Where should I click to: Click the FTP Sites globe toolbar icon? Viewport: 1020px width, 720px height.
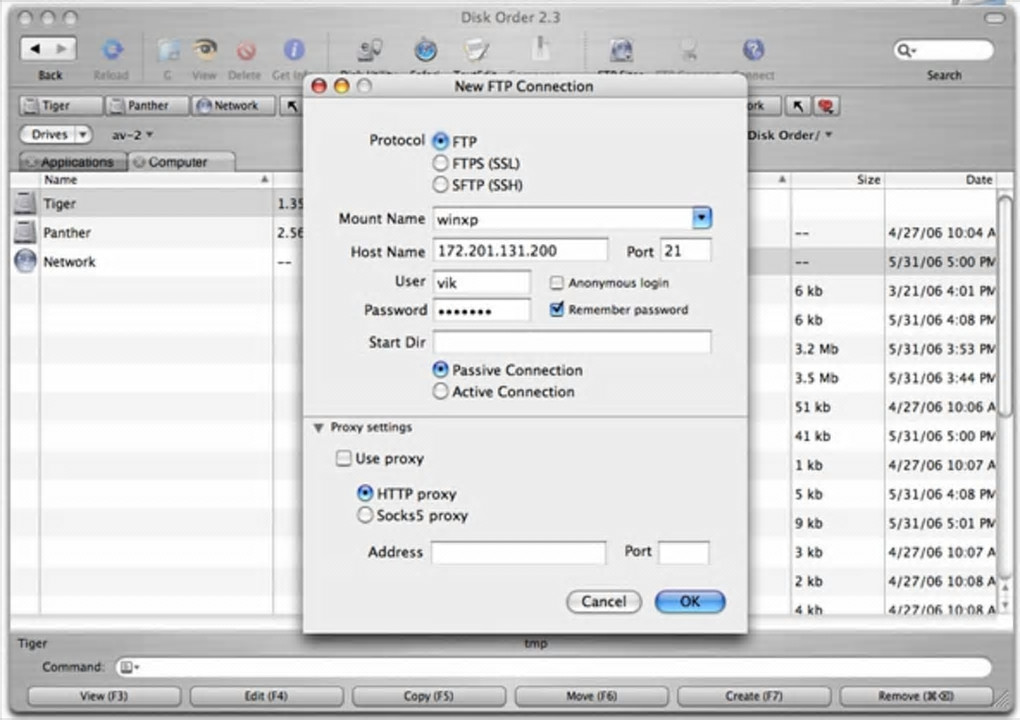pyautogui.click(x=621, y=50)
